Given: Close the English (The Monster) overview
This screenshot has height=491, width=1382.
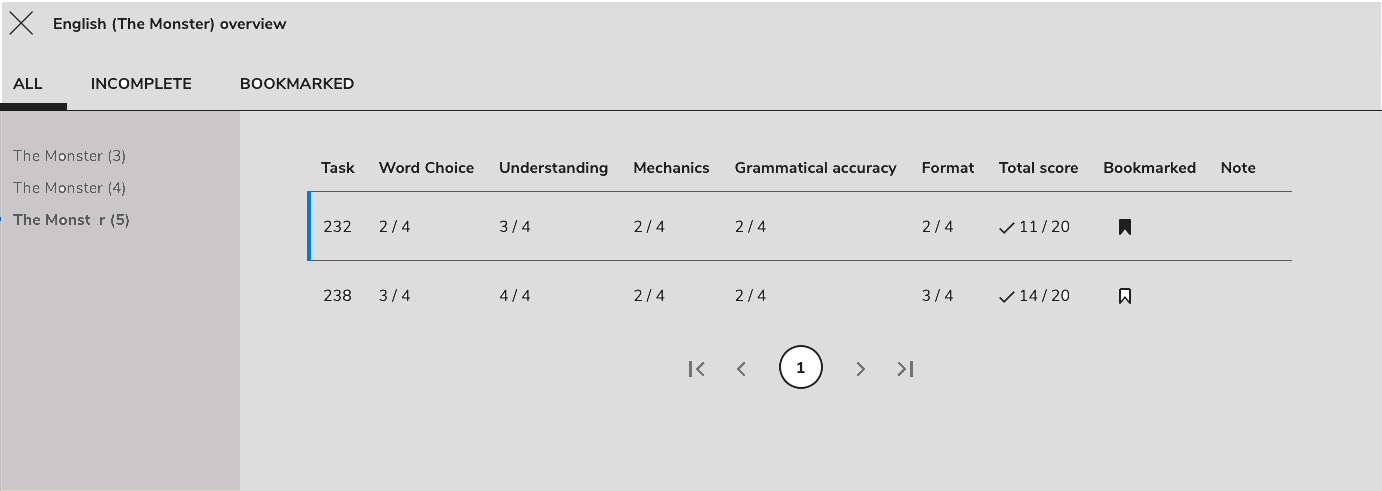Looking at the screenshot, I should click(x=21, y=24).
